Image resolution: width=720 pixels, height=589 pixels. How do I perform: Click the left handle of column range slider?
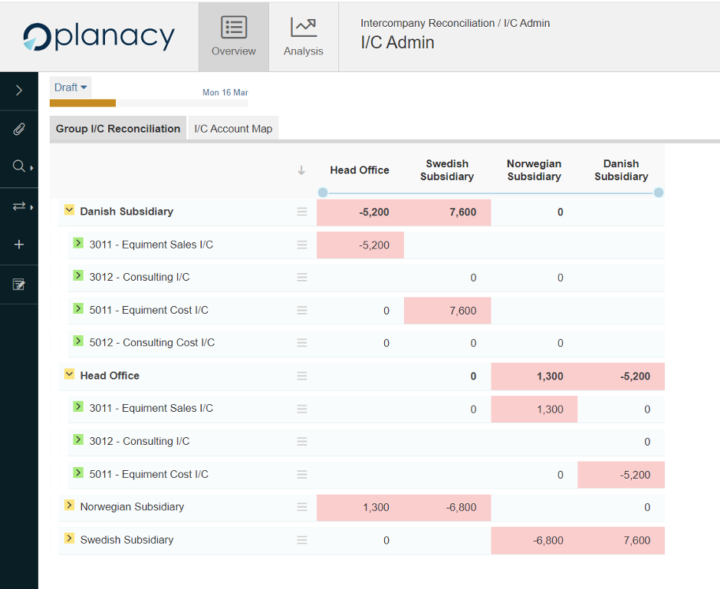pyautogui.click(x=322, y=192)
